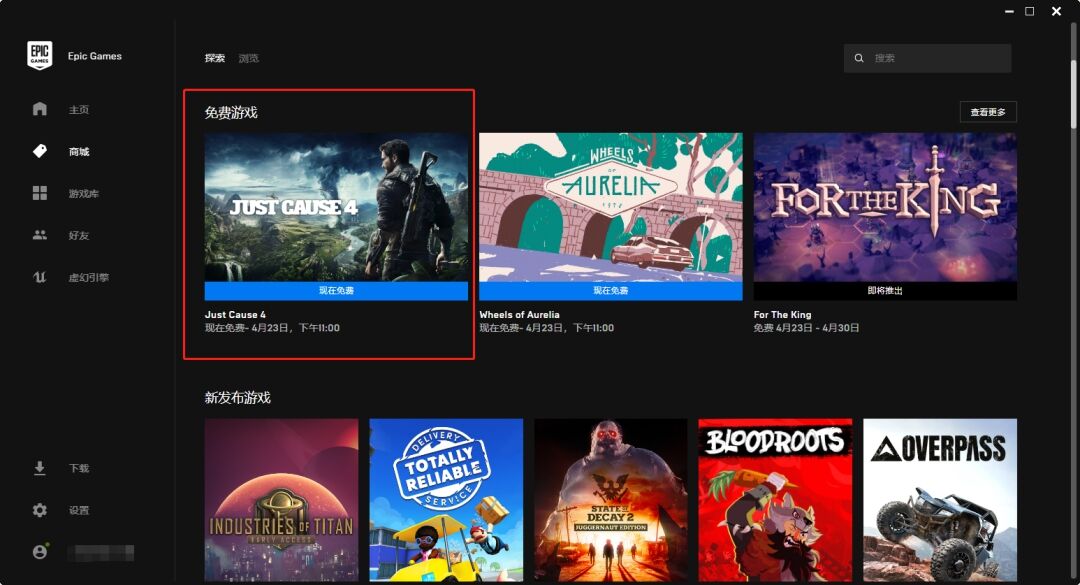
Task: Click the 查看更多 button
Action: [988, 112]
